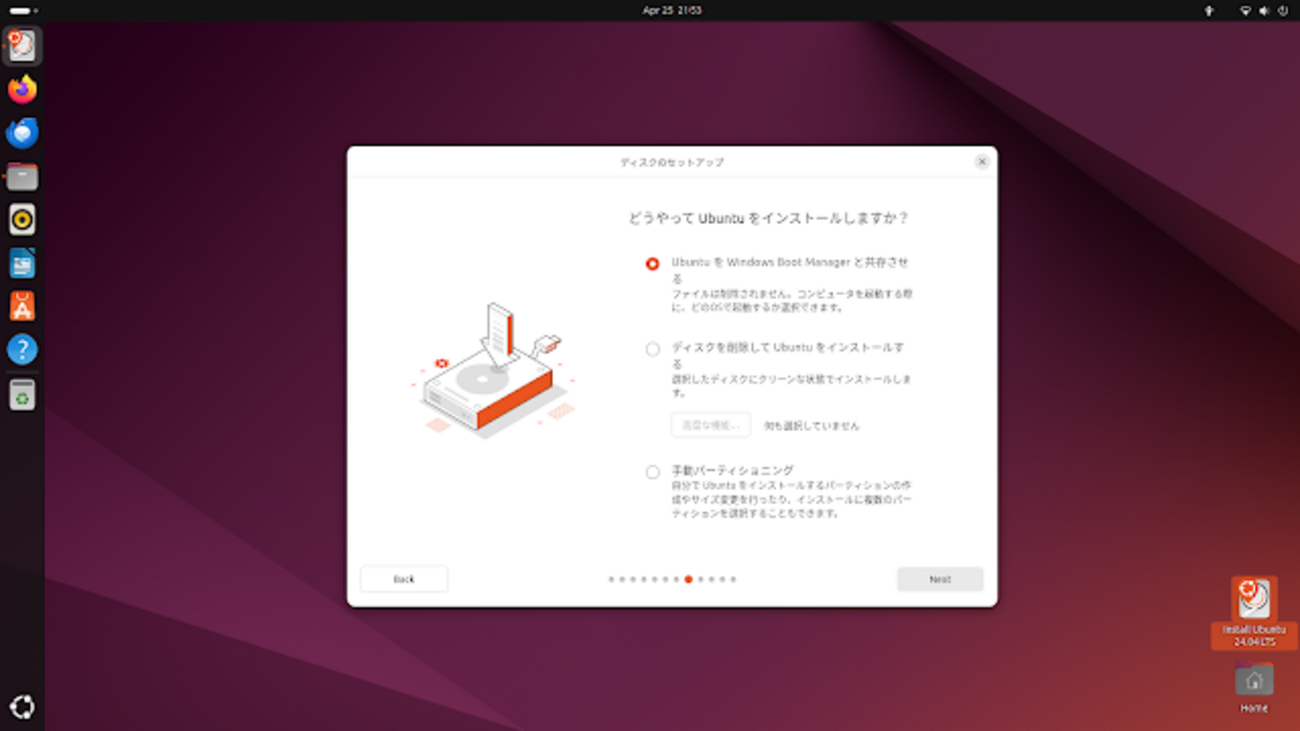Select the running Ubuntu installer dock icon

point(22,45)
